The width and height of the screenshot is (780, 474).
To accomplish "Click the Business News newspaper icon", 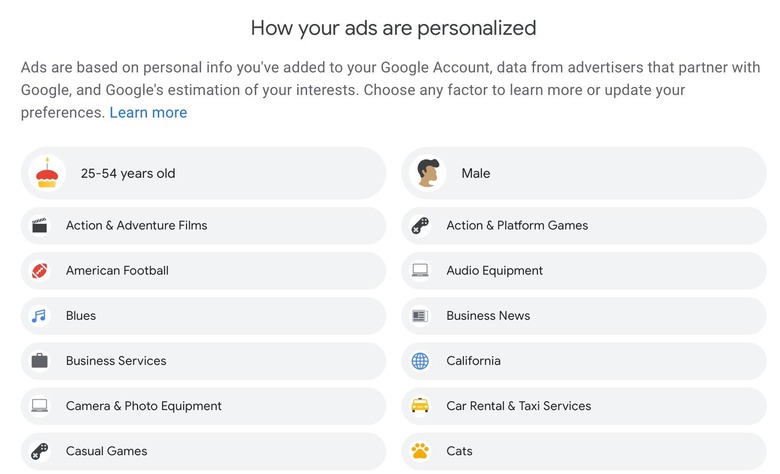I will [x=420, y=316].
